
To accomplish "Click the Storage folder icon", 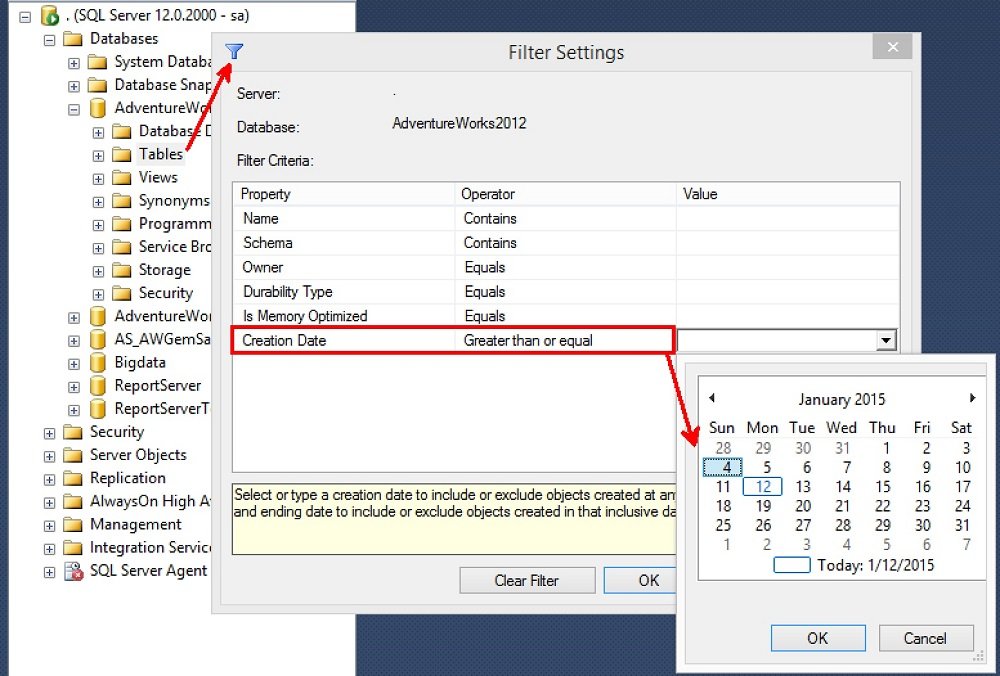I will click(121, 270).
